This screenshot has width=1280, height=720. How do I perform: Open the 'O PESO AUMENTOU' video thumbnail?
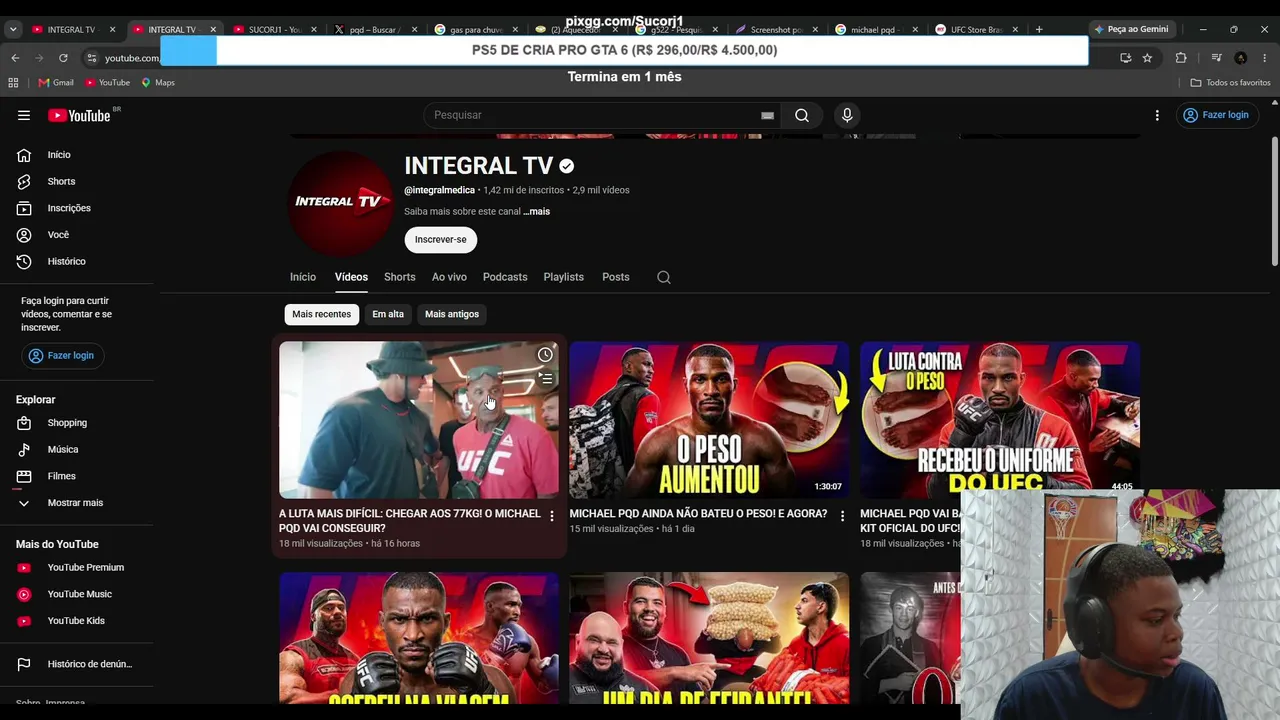(709, 420)
